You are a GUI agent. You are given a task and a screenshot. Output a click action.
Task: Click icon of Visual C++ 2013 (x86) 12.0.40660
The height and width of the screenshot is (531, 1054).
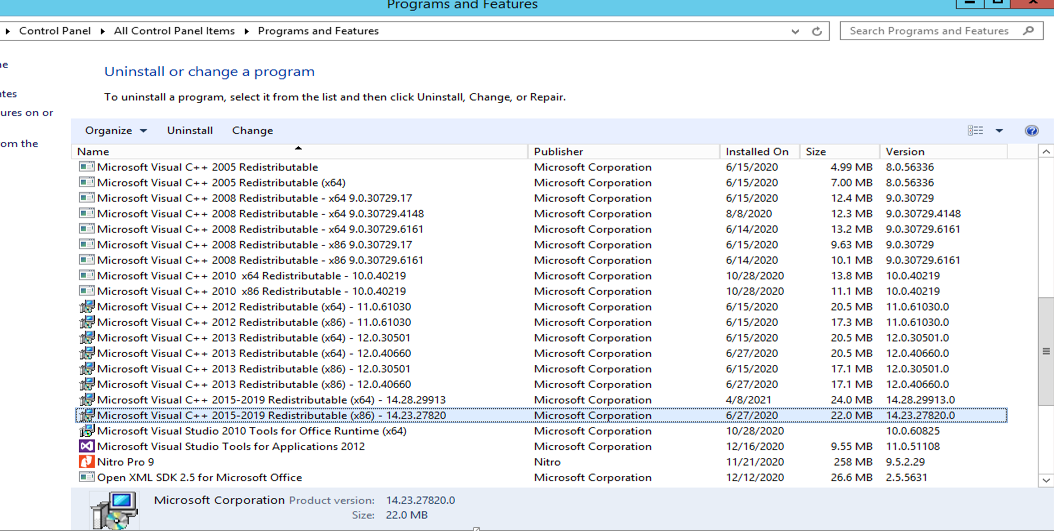coord(87,384)
